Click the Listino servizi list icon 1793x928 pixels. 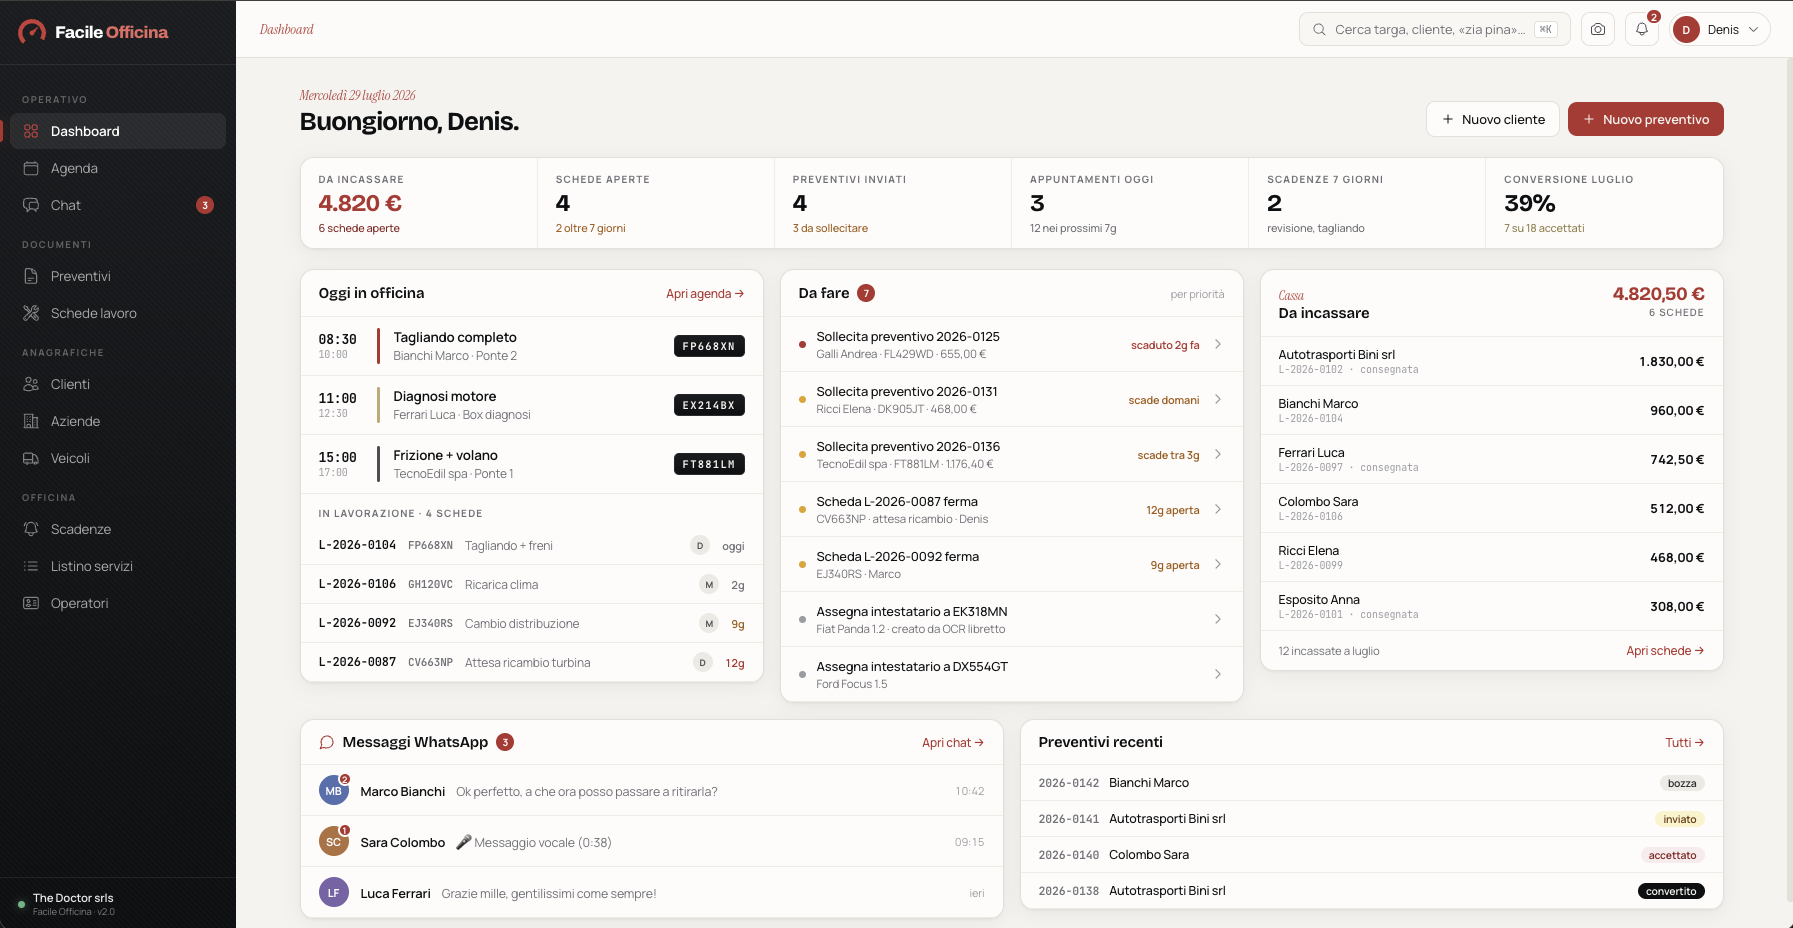click(31, 566)
